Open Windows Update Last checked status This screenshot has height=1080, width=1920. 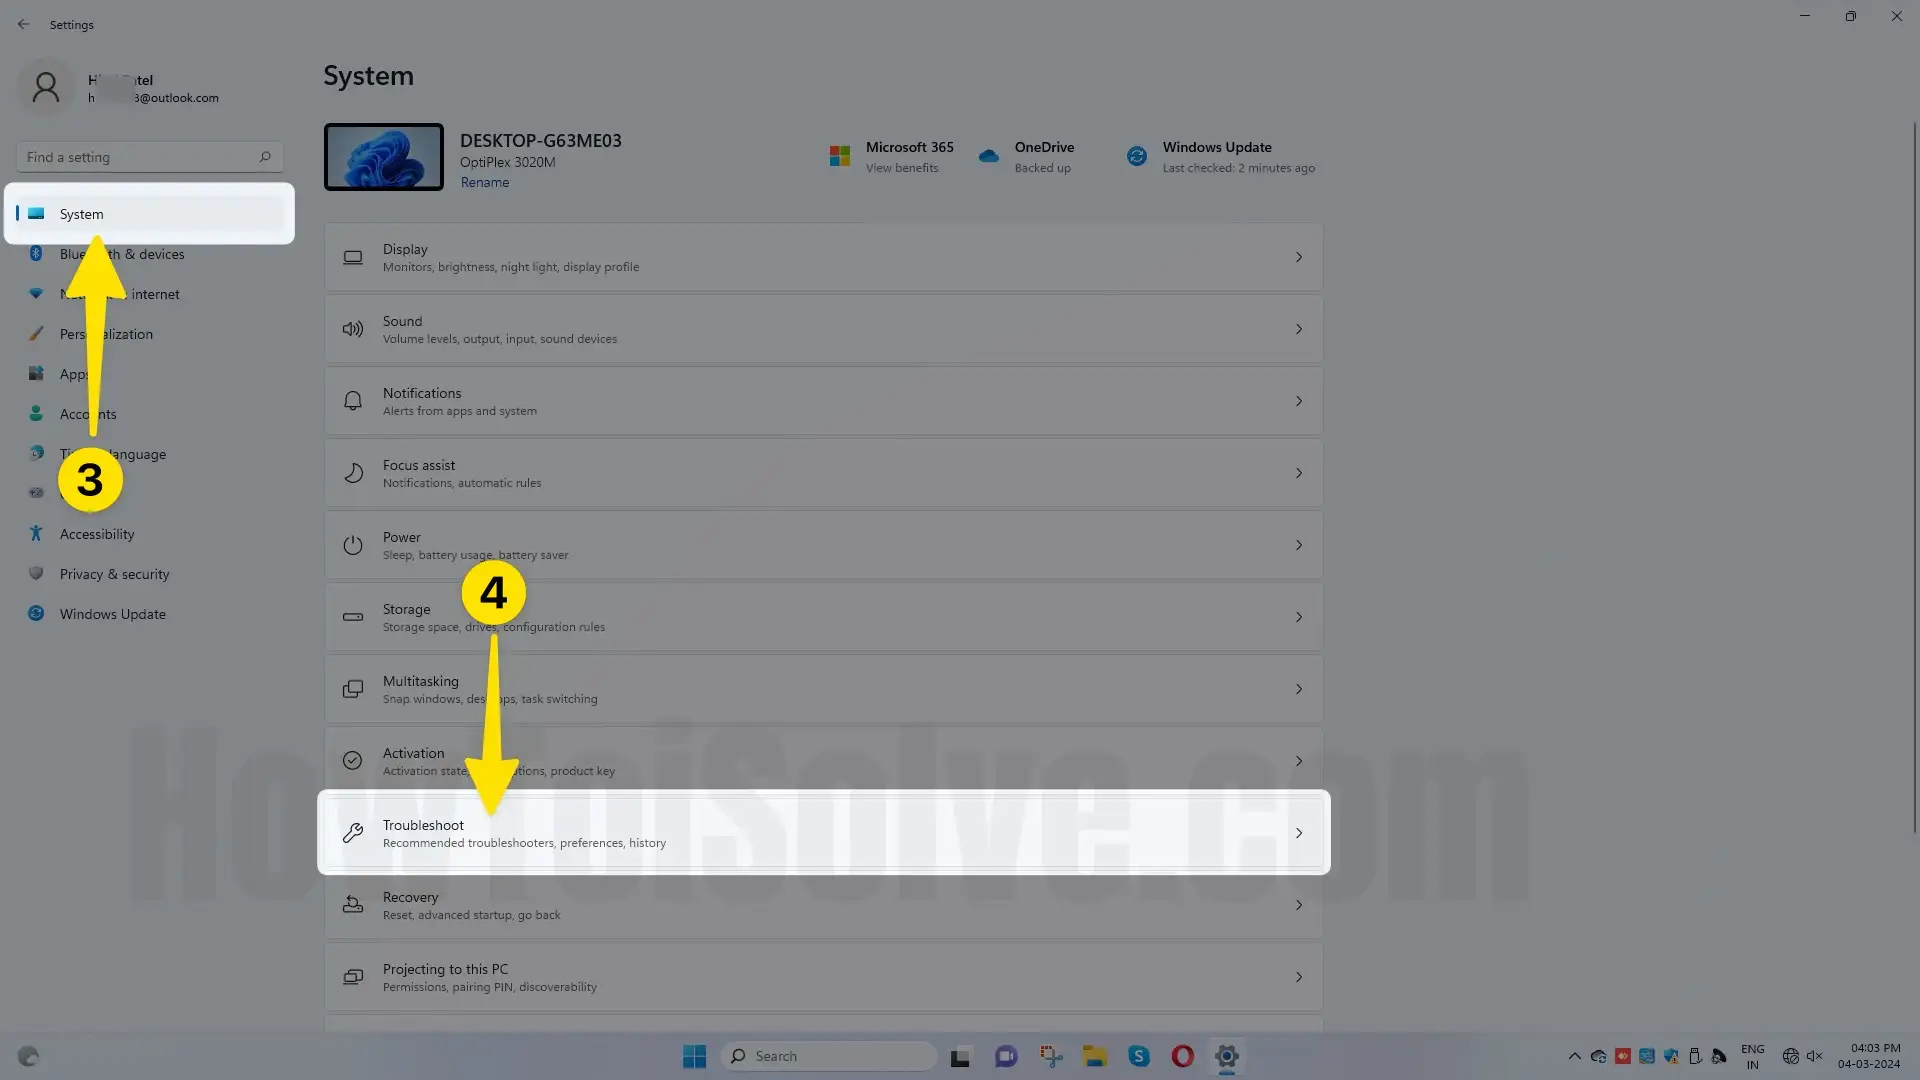coord(1238,168)
